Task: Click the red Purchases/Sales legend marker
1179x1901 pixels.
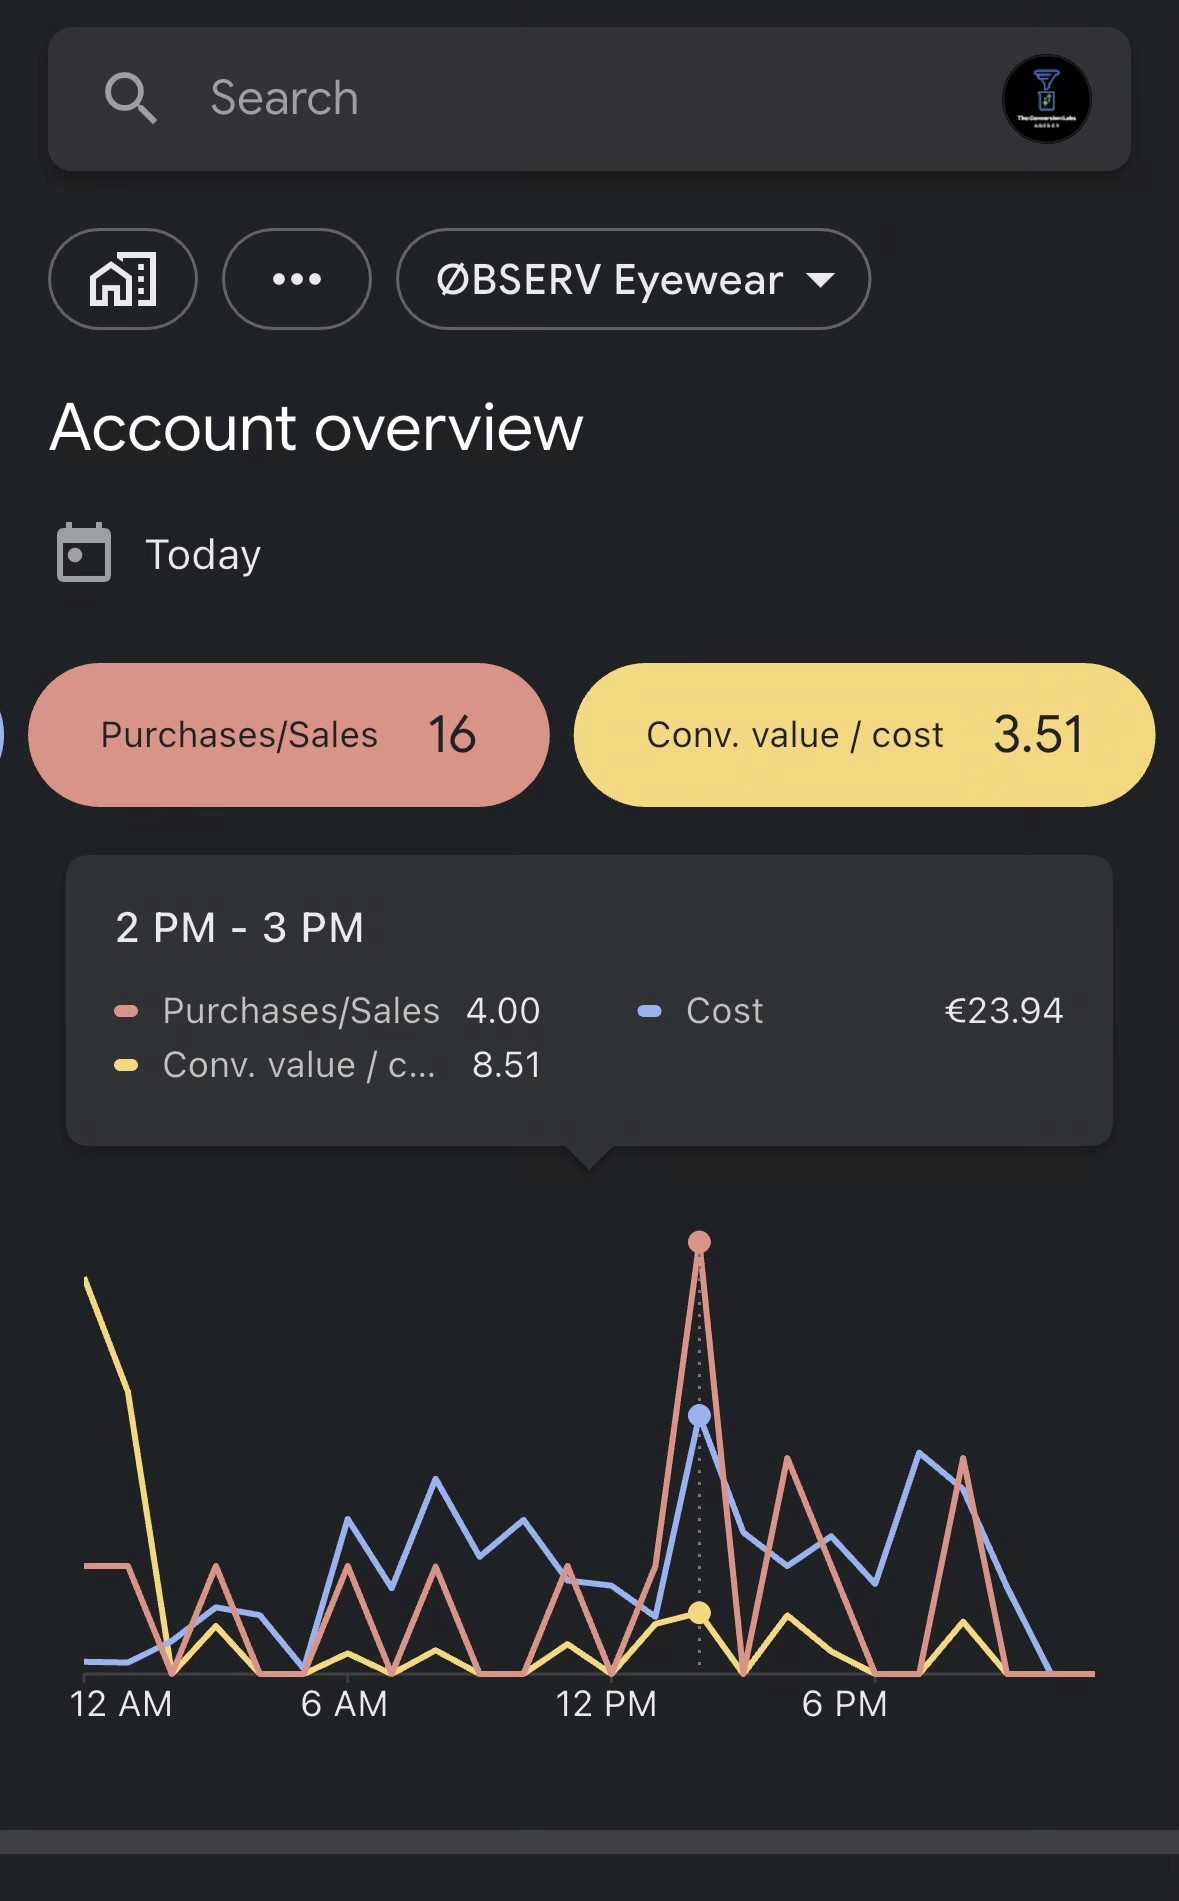Action: click(126, 1011)
